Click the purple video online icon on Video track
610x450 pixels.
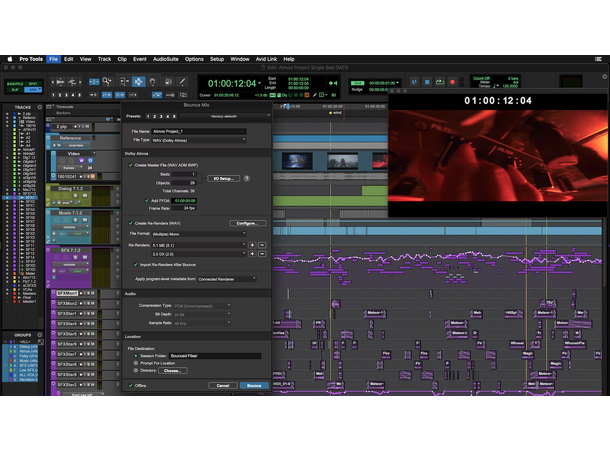[x=81, y=161]
